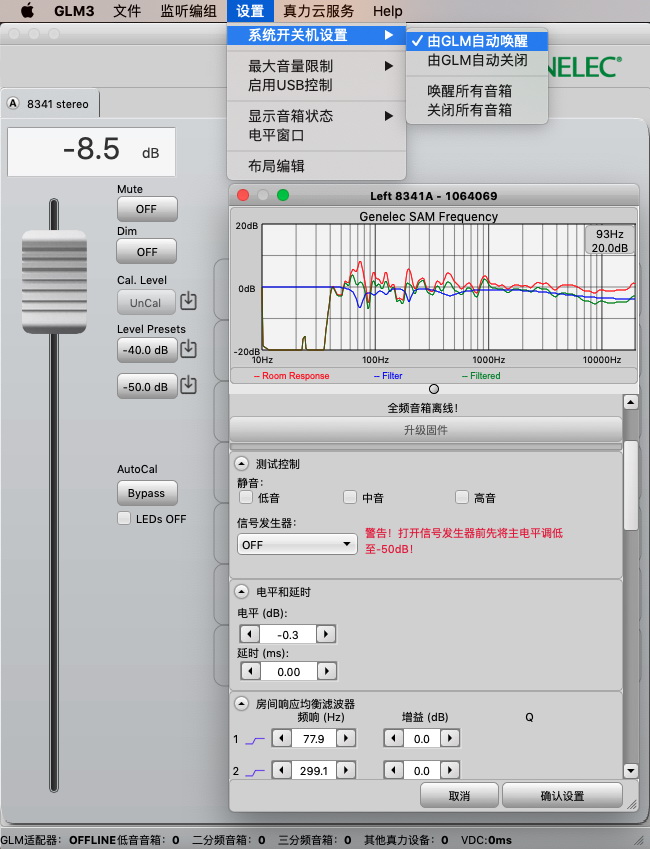Click filter 1 shelf type icon
The image size is (650, 849).
click(x=255, y=740)
